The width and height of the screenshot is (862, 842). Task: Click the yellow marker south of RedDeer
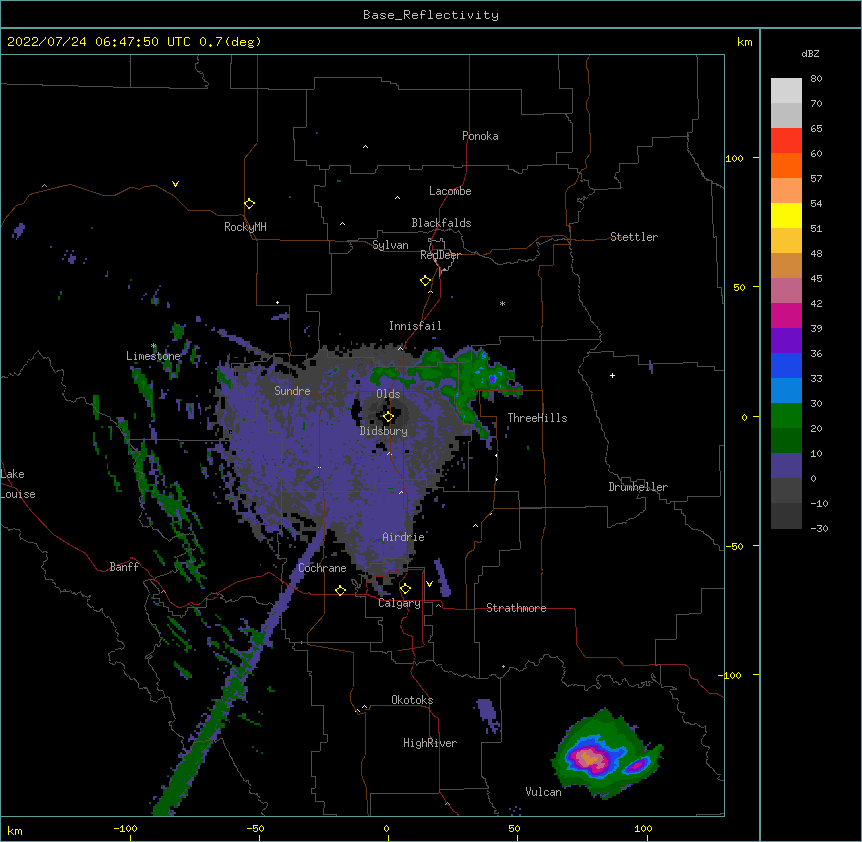(425, 280)
